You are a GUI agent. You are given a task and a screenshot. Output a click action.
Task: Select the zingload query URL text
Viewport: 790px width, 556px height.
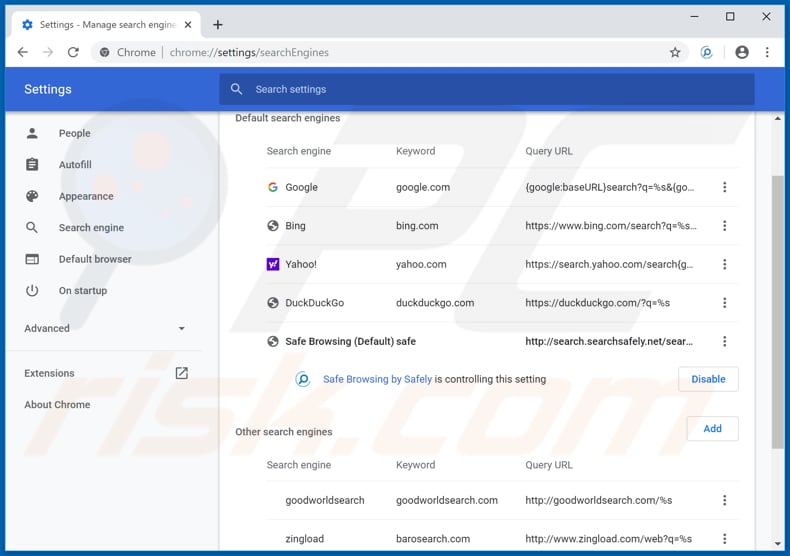coord(609,539)
